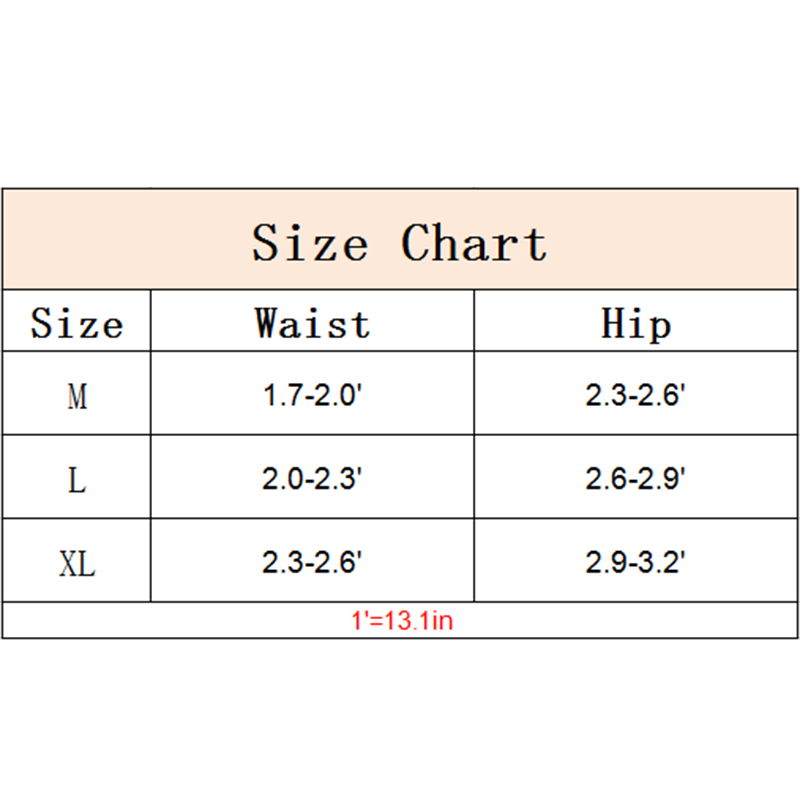Click the 'L' size row label
The image size is (800, 800).
point(77,480)
